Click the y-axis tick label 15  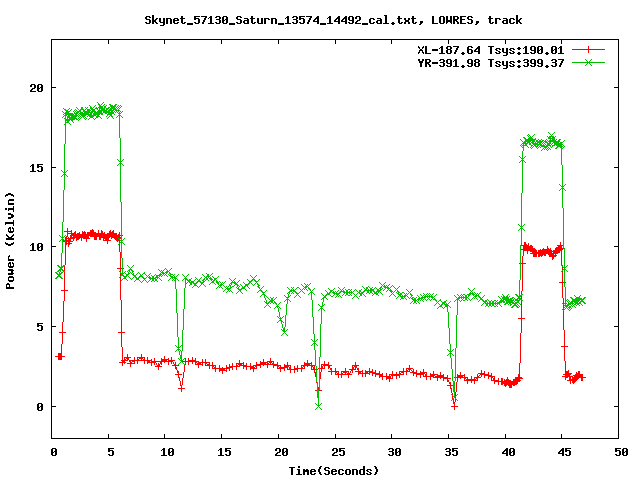pos(36,168)
